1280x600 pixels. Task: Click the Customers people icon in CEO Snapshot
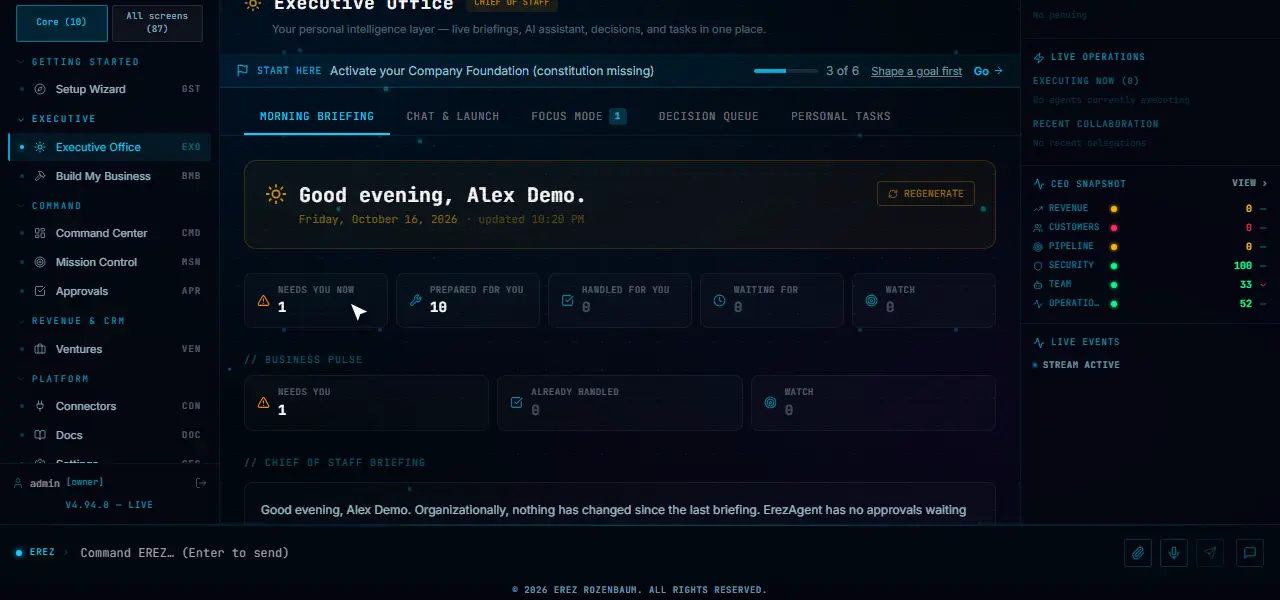1038,227
